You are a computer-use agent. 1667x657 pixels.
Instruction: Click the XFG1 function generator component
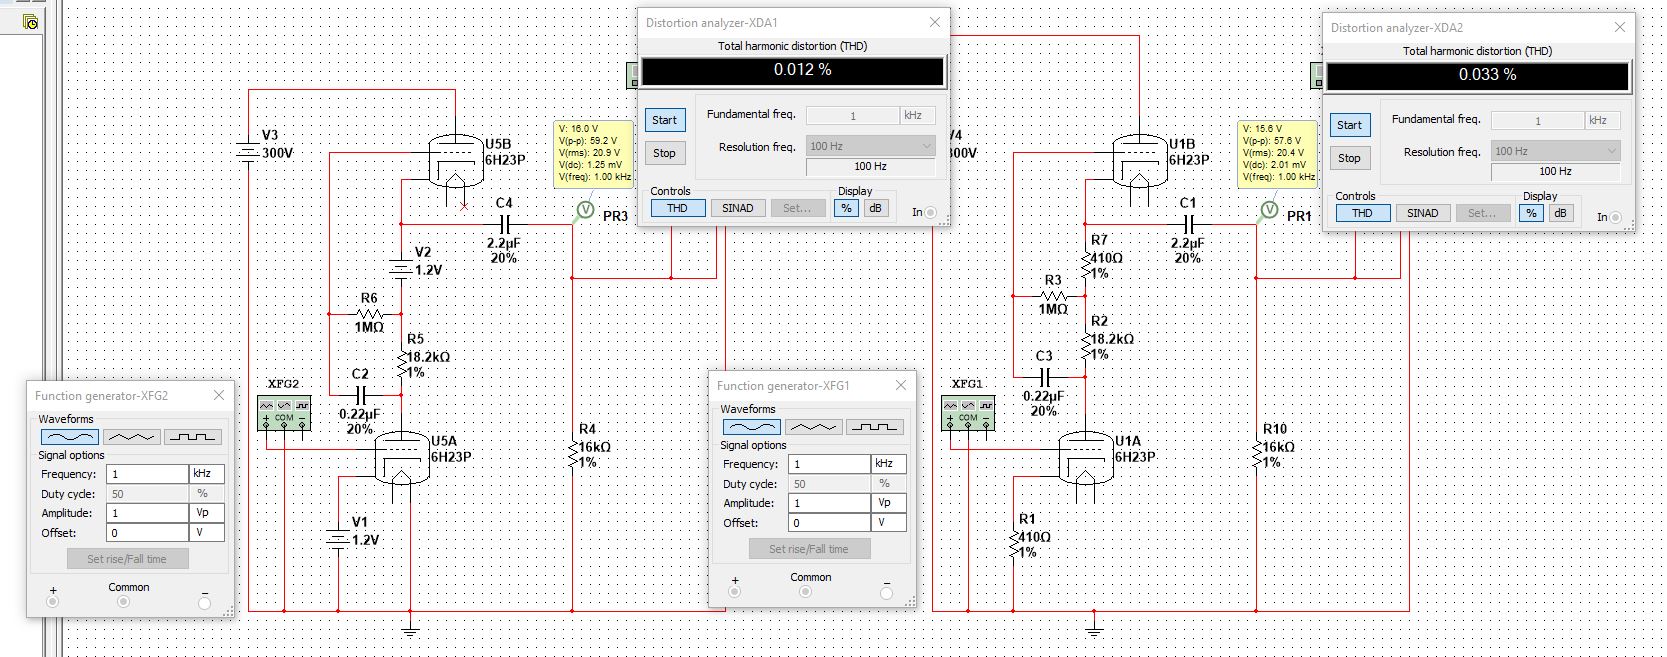968,413
